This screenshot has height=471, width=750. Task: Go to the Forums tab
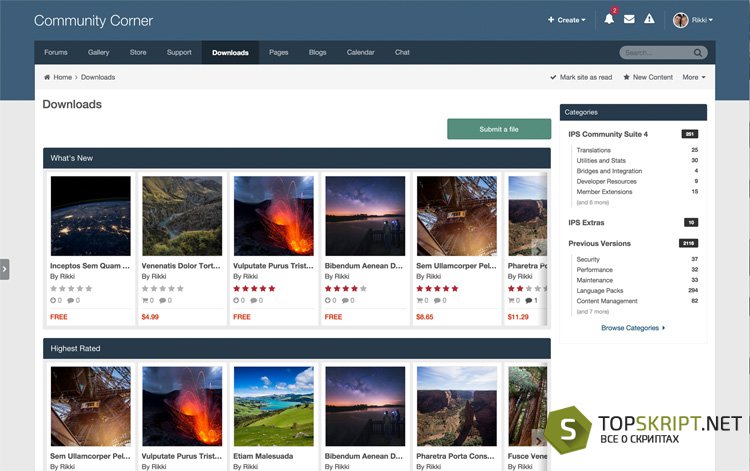56,52
